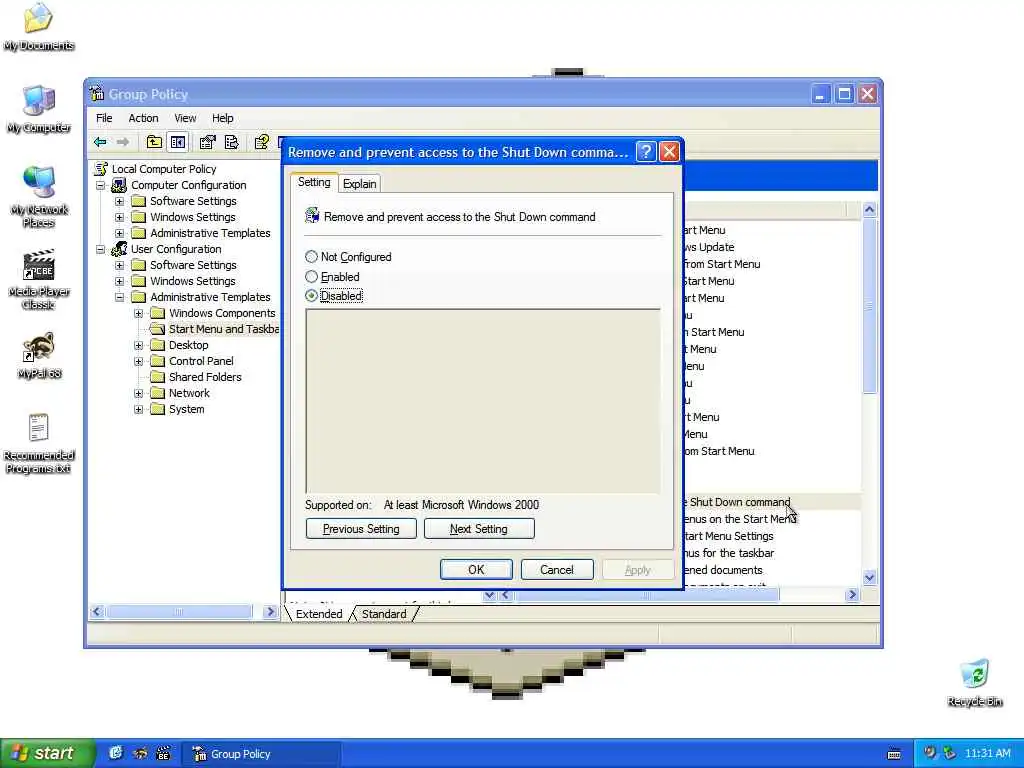Click the Previous Setting button
This screenshot has width=1024, height=768.
tap(361, 529)
